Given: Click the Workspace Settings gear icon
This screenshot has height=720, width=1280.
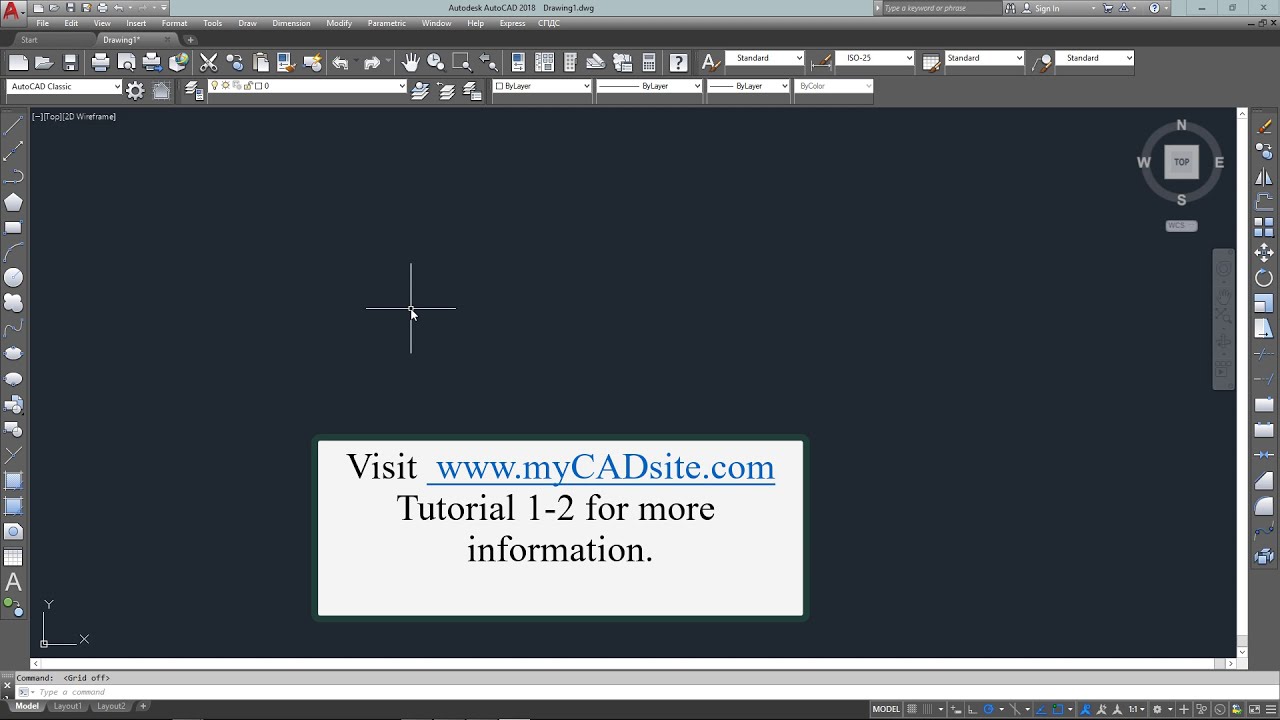Looking at the screenshot, I should pyautogui.click(x=135, y=91).
